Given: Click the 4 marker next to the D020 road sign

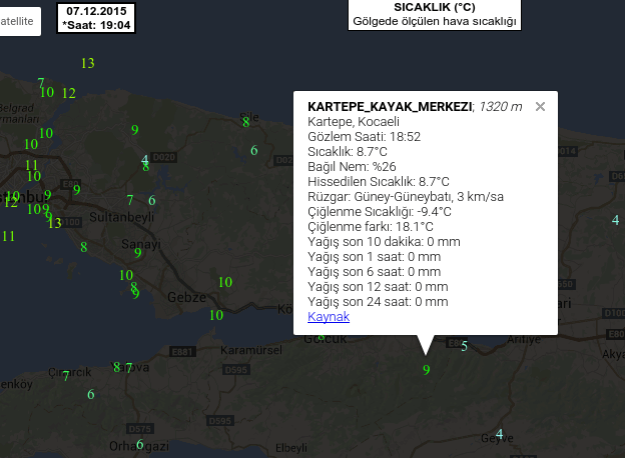Looking at the screenshot, I should [145, 160].
